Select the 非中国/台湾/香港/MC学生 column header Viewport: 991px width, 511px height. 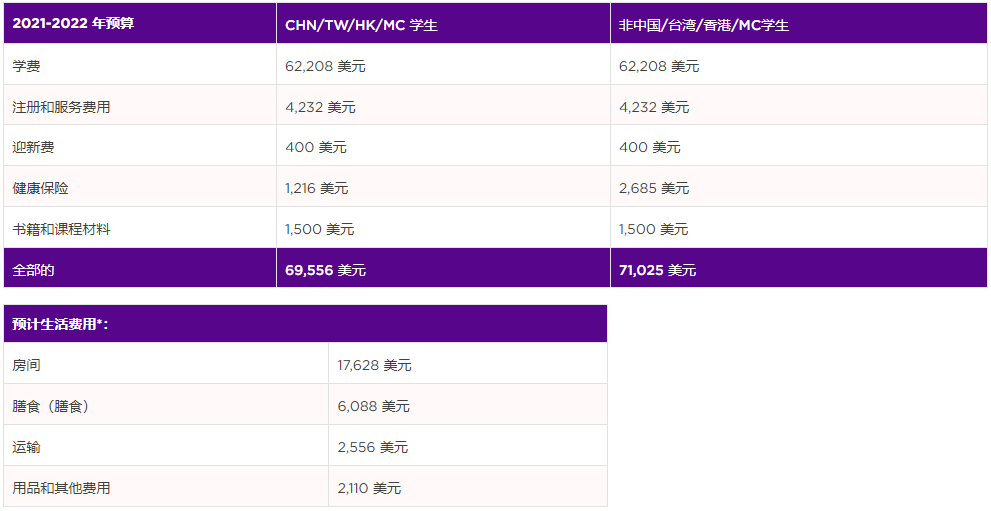[704, 25]
